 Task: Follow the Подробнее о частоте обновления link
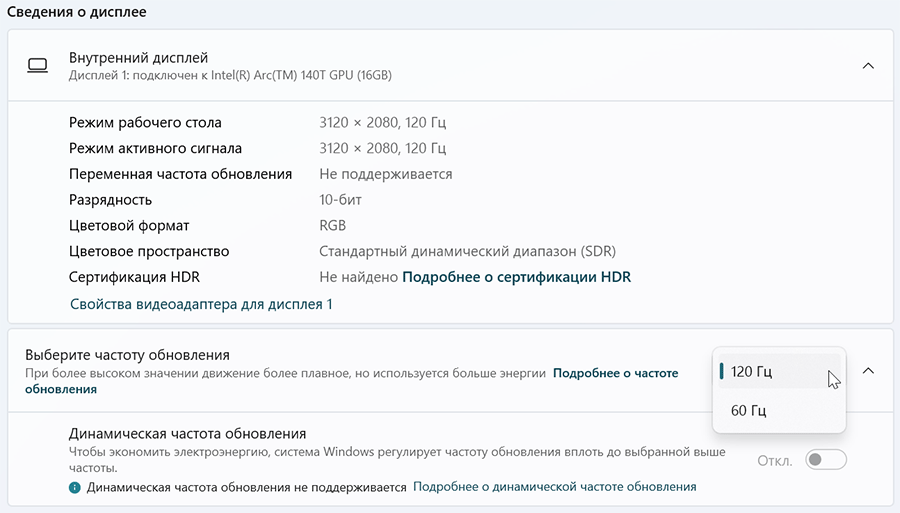coord(615,373)
